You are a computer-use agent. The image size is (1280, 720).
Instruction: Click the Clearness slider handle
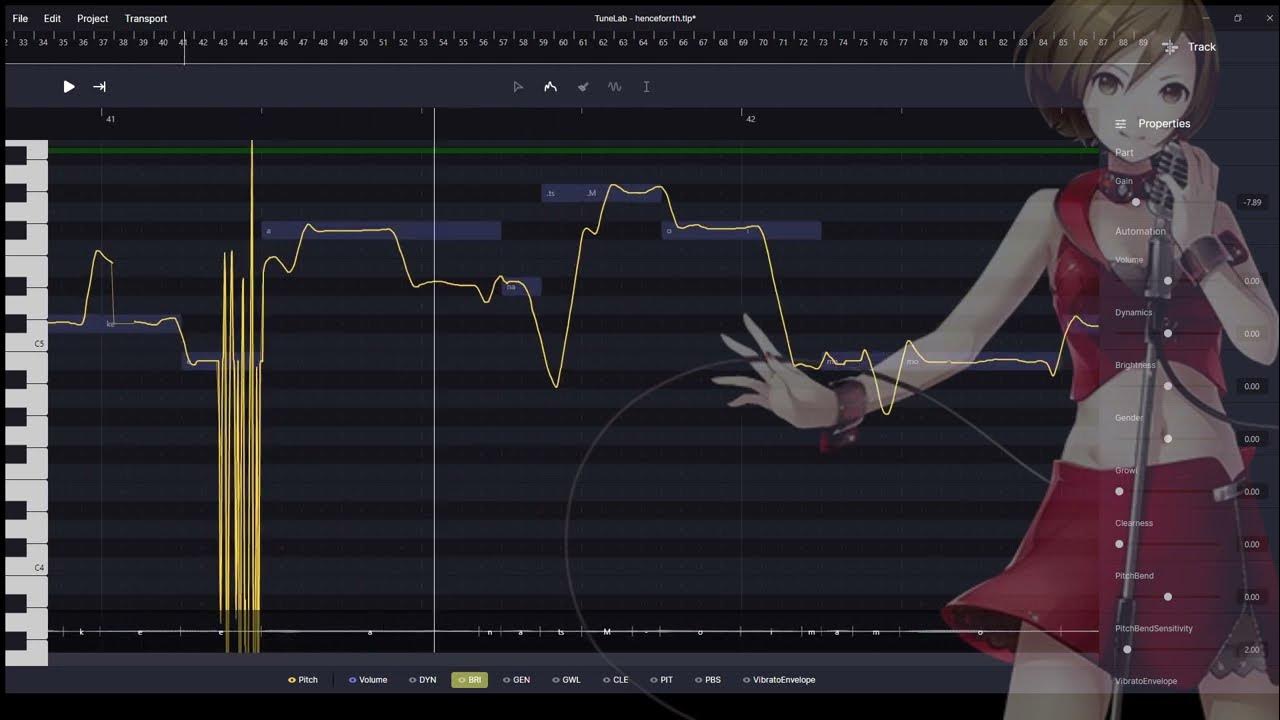click(x=1119, y=544)
